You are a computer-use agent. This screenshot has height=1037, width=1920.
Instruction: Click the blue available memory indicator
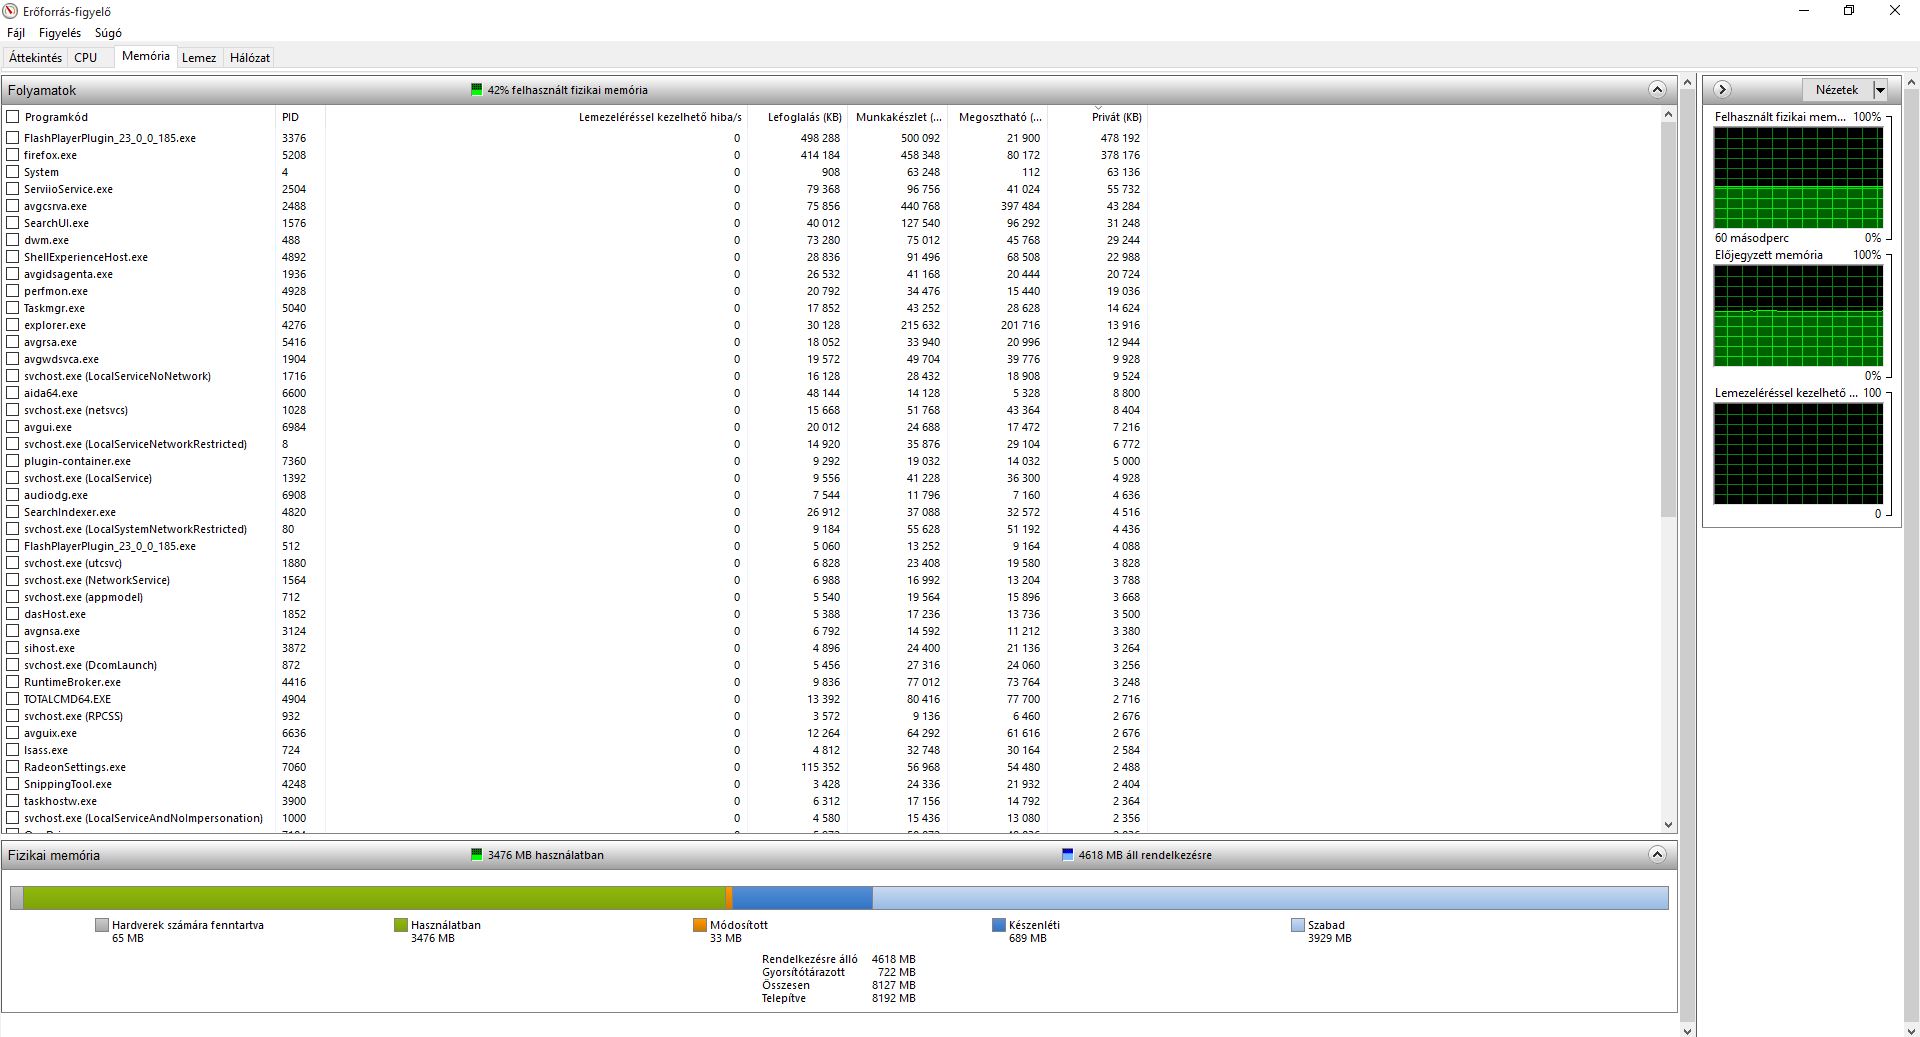coord(1067,855)
